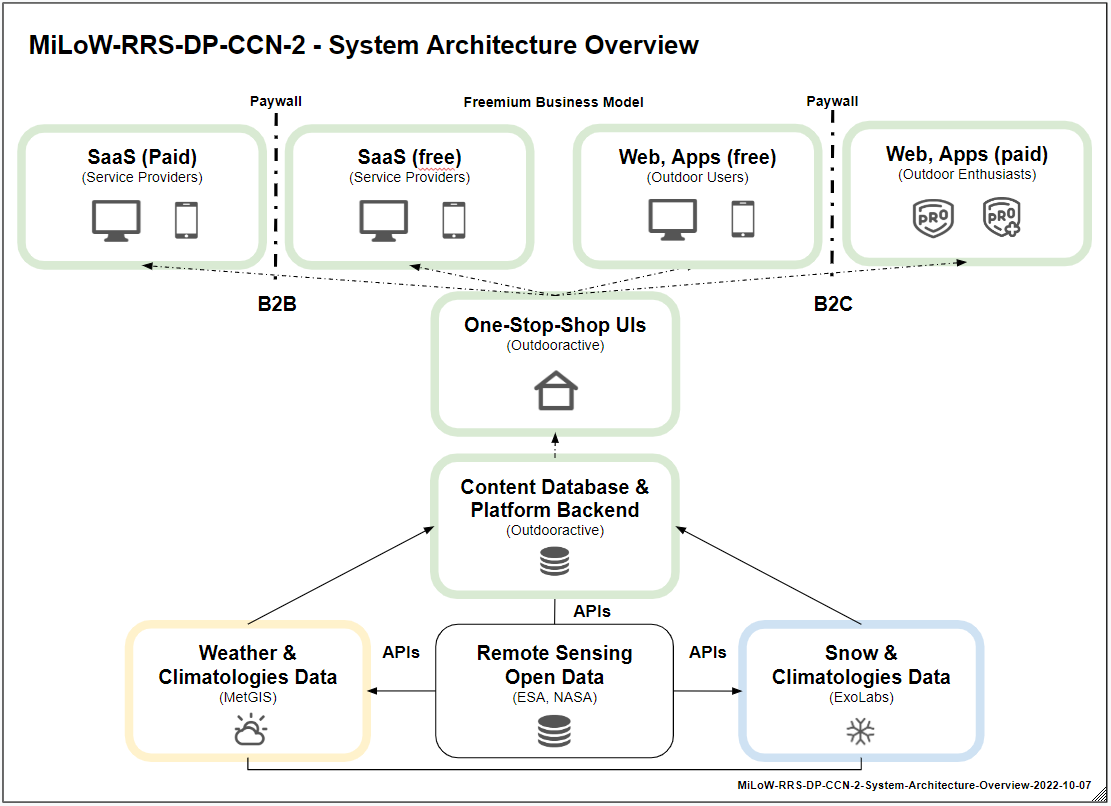Click the Weather & Climatologies Data title
Viewport: 1111px width, 806px height.
coord(248,664)
